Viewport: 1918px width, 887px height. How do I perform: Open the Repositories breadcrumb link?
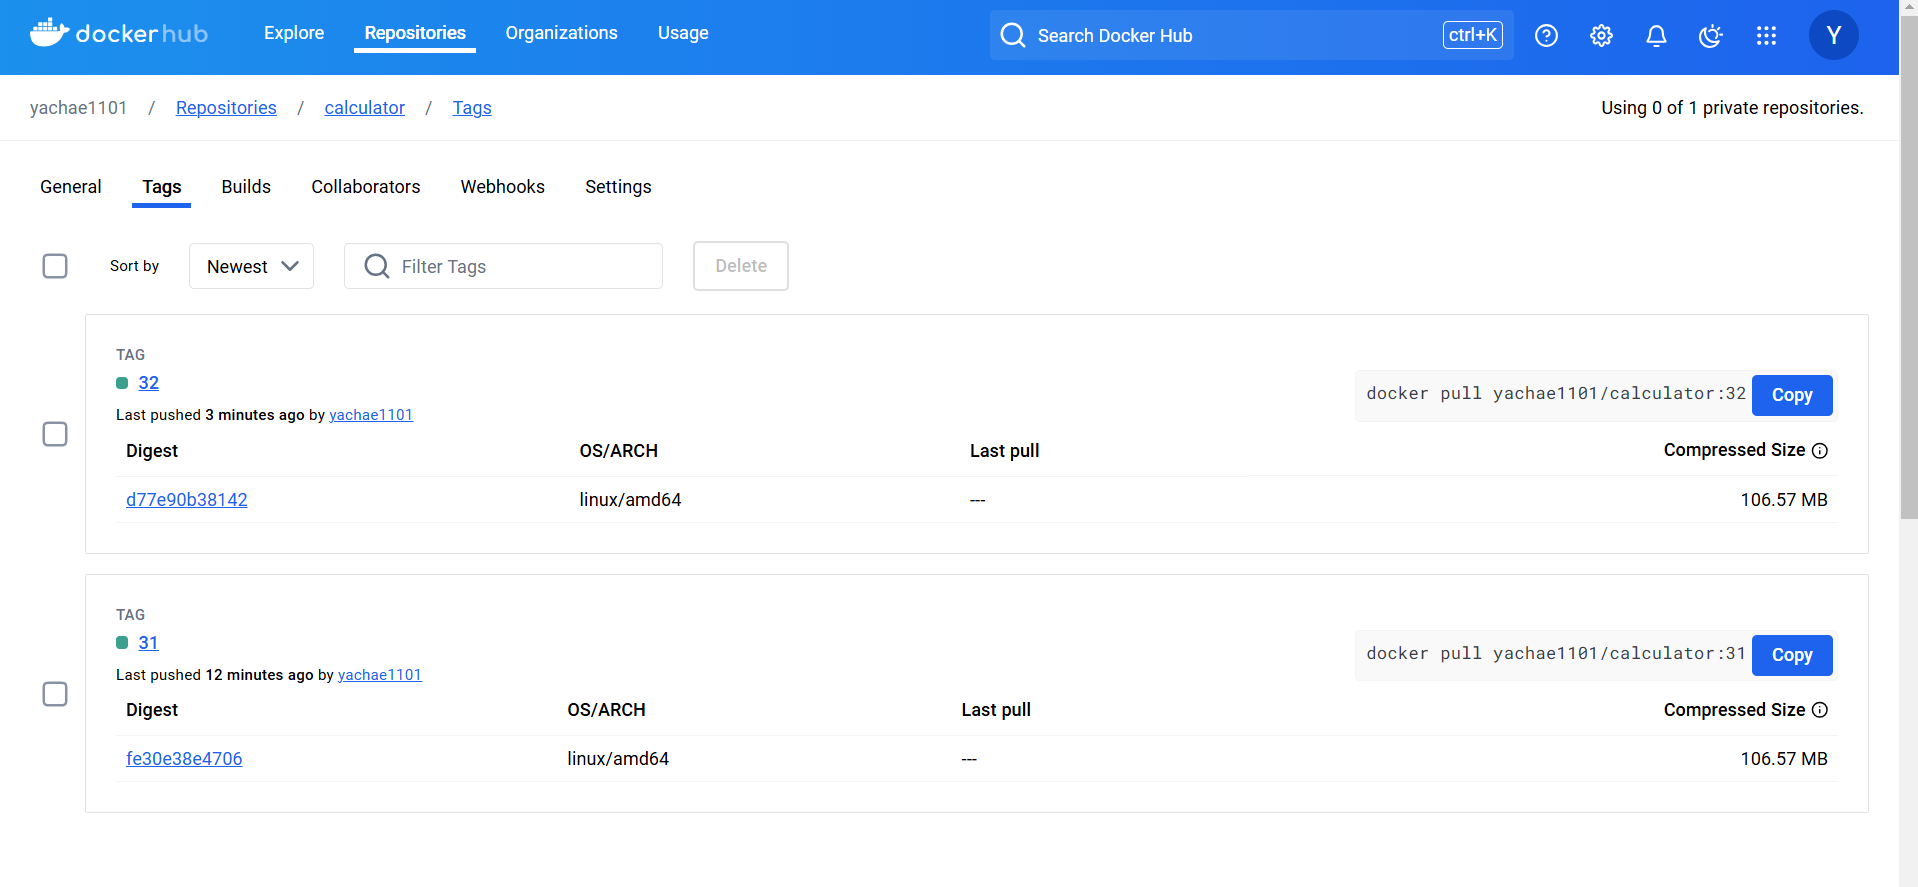point(226,108)
